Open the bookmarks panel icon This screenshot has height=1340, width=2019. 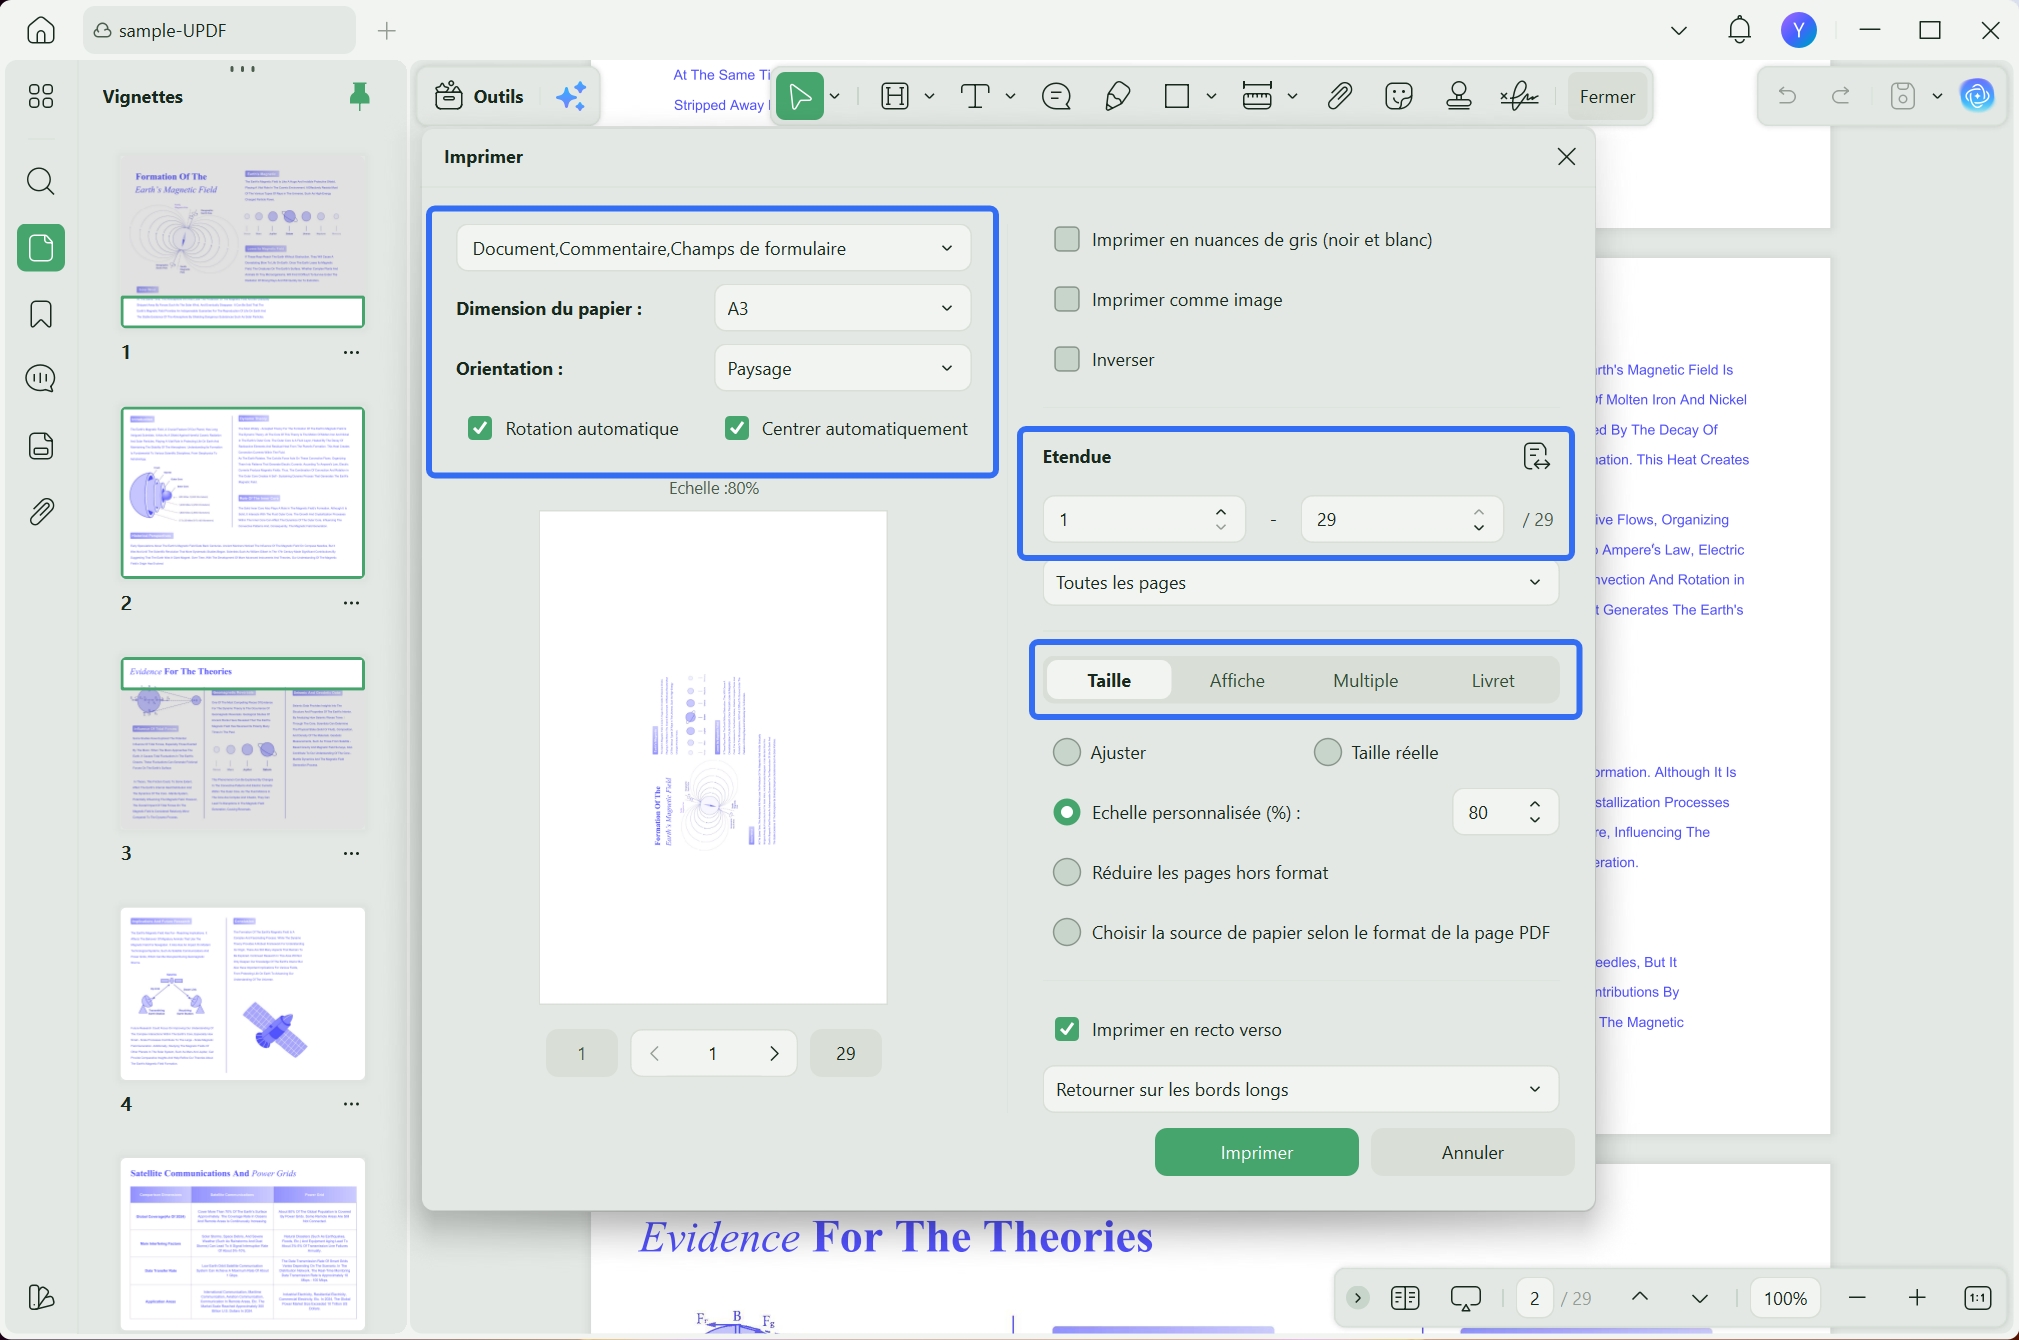coord(41,314)
